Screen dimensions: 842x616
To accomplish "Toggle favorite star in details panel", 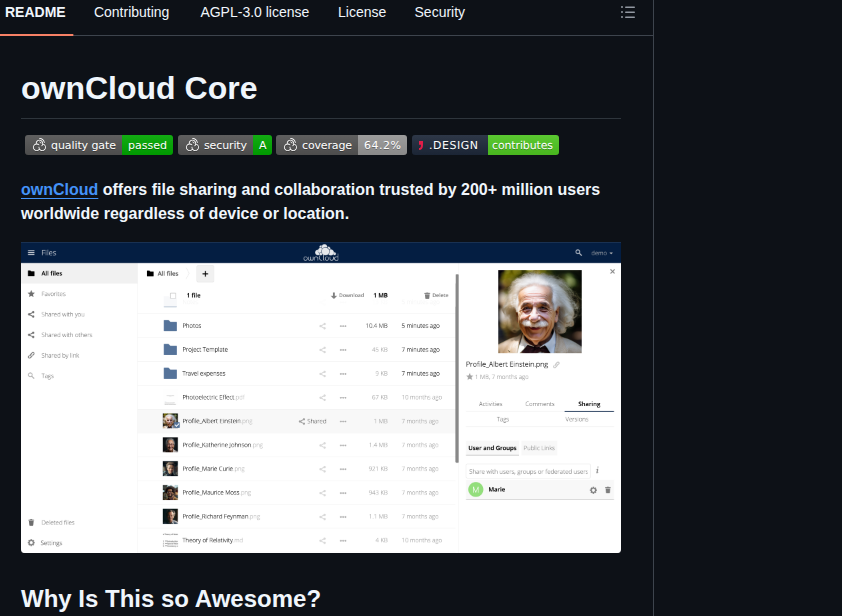I will 469,377.
